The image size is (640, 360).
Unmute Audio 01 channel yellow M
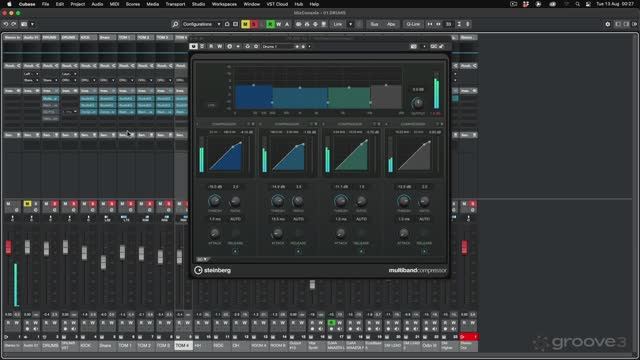coord(27,204)
